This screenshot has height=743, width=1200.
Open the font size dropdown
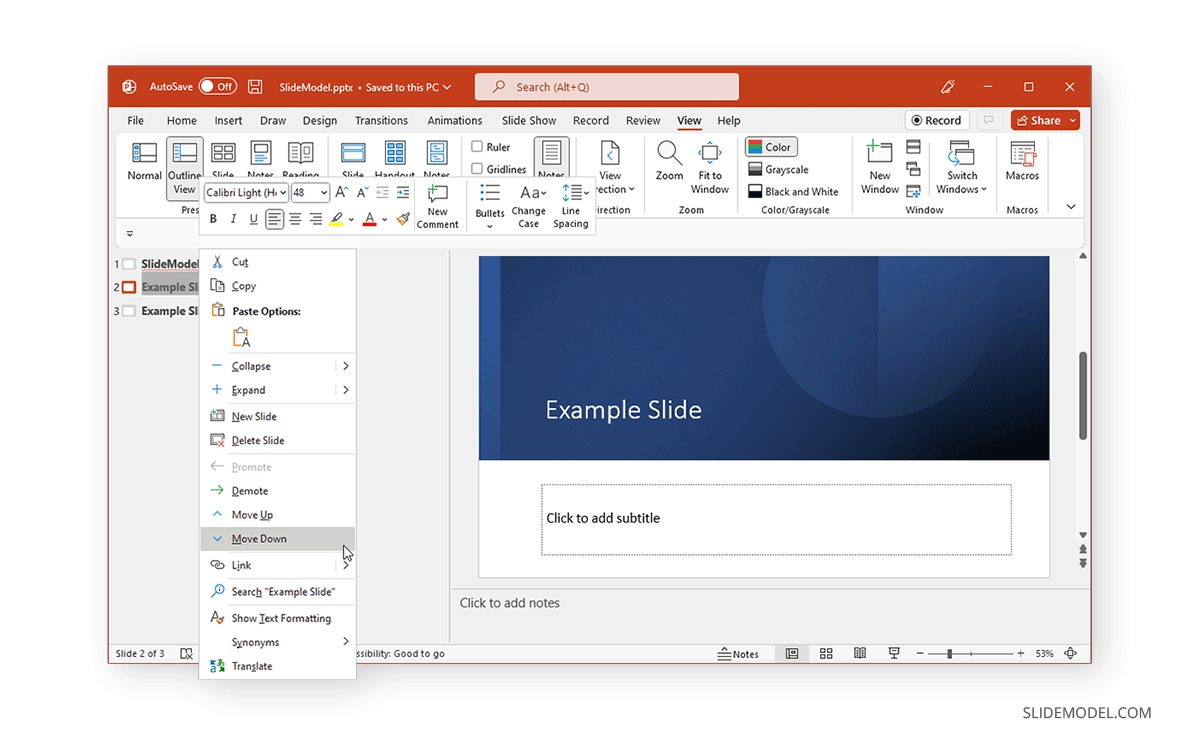pos(324,193)
